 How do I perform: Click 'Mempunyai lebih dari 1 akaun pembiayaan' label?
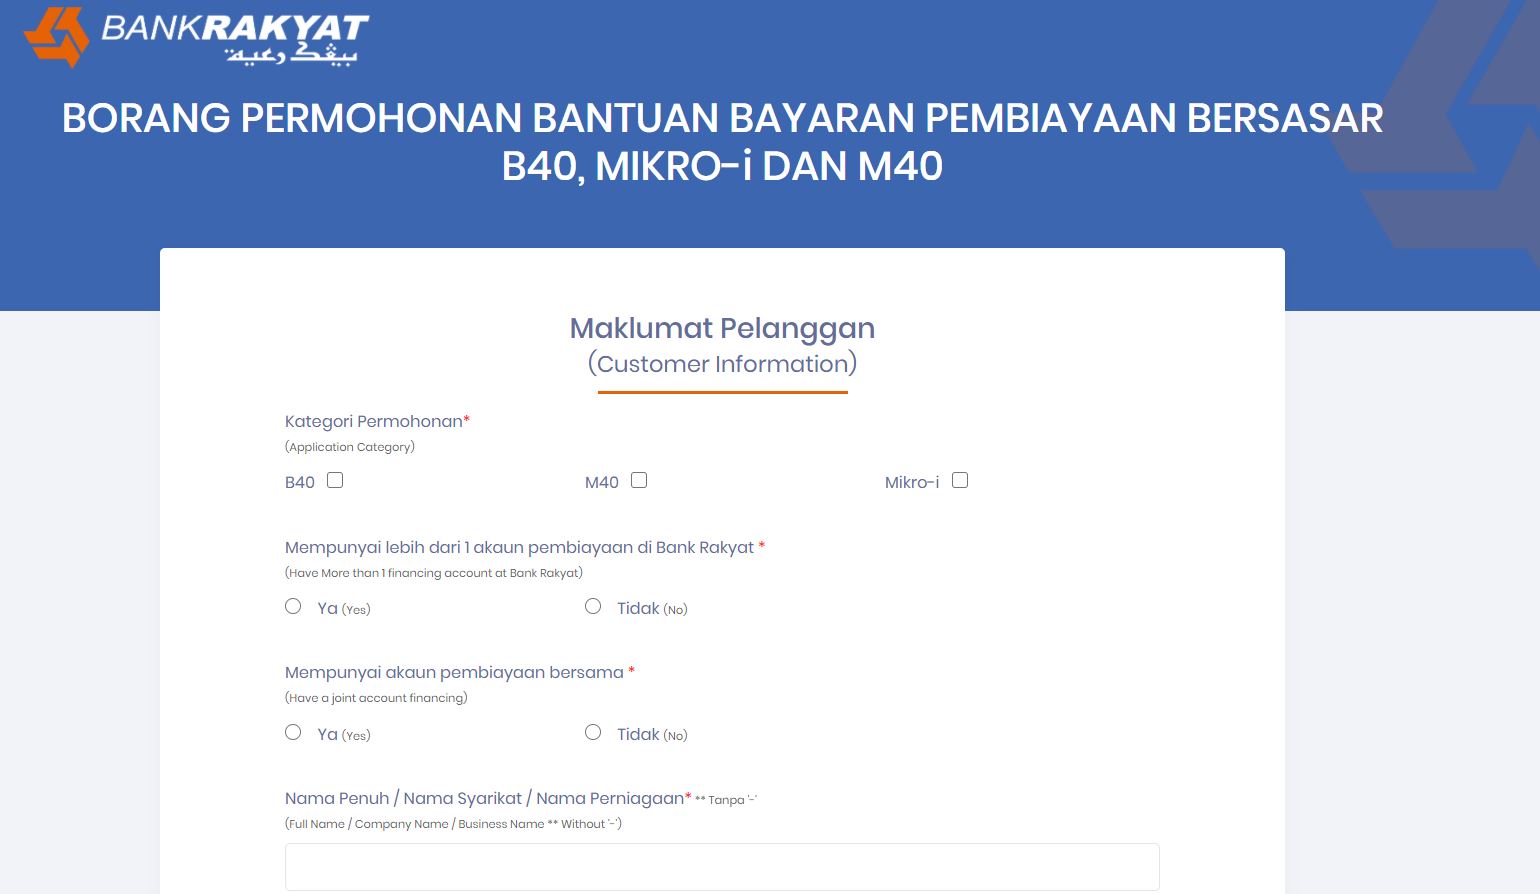pos(525,547)
